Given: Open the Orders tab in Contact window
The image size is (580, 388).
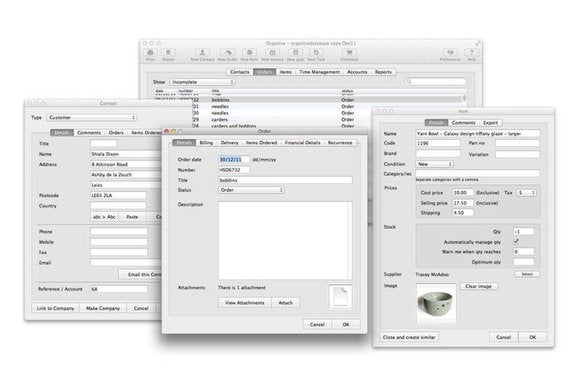Looking at the screenshot, I should pyautogui.click(x=116, y=132).
